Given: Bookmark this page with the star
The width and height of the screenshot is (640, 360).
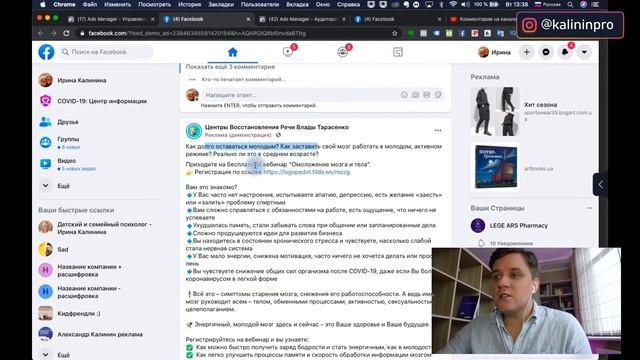Looking at the screenshot, I should [x=395, y=33].
